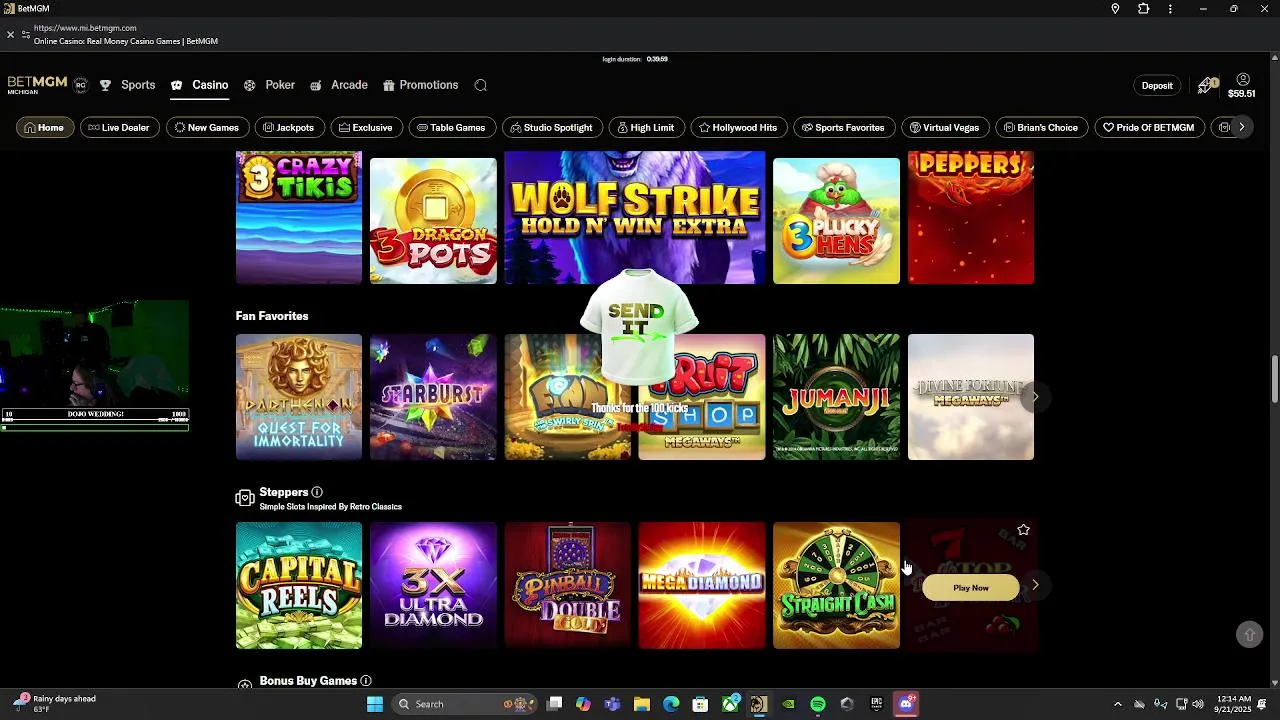
Task: Open the taskbar clock showing 12:14 AM
Action: click(x=1234, y=704)
